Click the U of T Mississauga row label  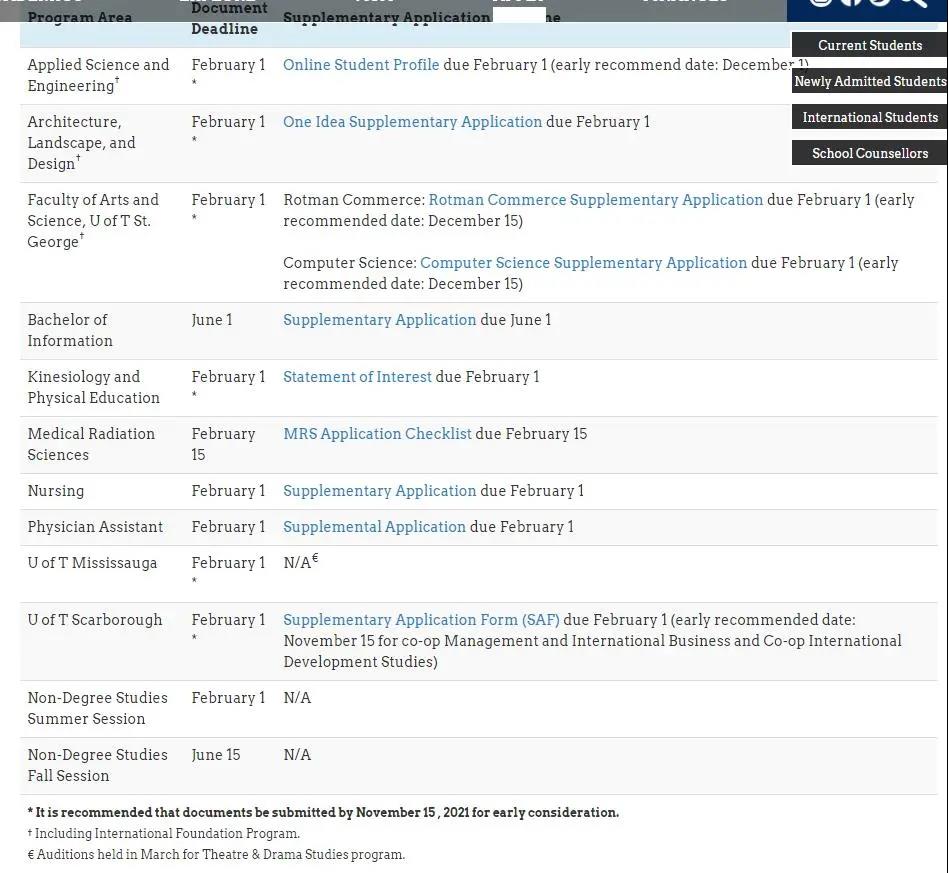pos(92,563)
